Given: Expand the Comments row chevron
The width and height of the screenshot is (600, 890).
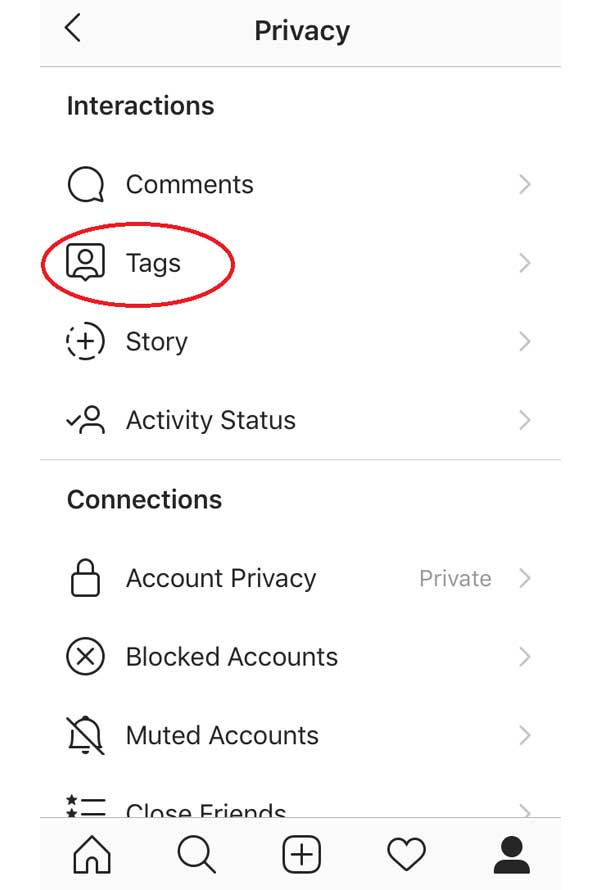Looking at the screenshot, I should 525,184.
